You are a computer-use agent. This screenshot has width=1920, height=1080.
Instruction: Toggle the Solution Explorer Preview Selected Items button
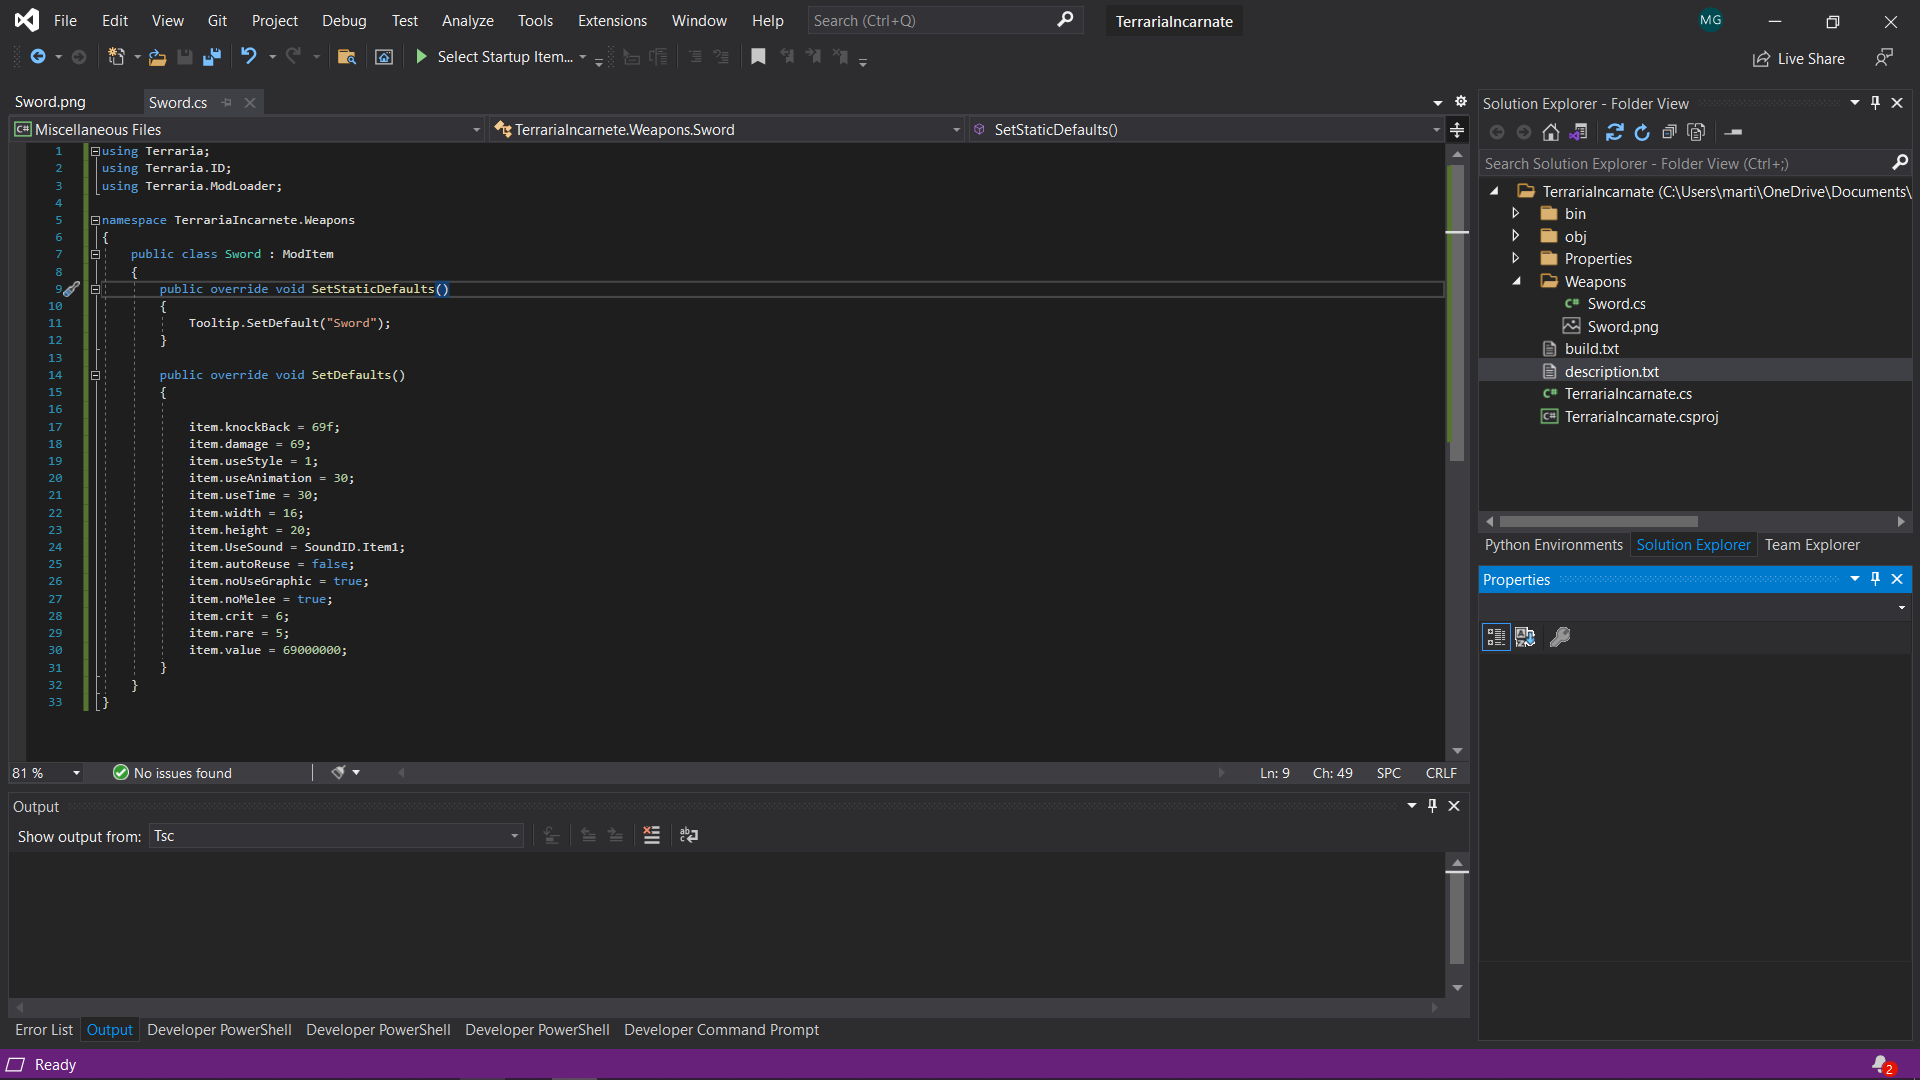pyautogui.click(x=1734, y=132)
